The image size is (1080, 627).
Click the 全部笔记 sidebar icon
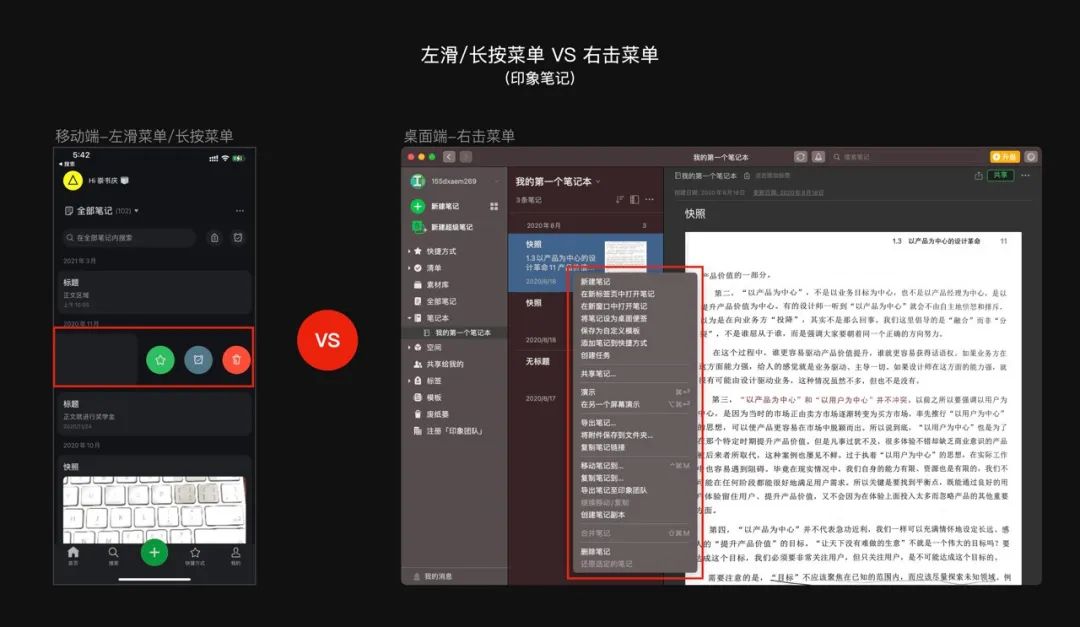pyautogui.click(x=416, y=300)
